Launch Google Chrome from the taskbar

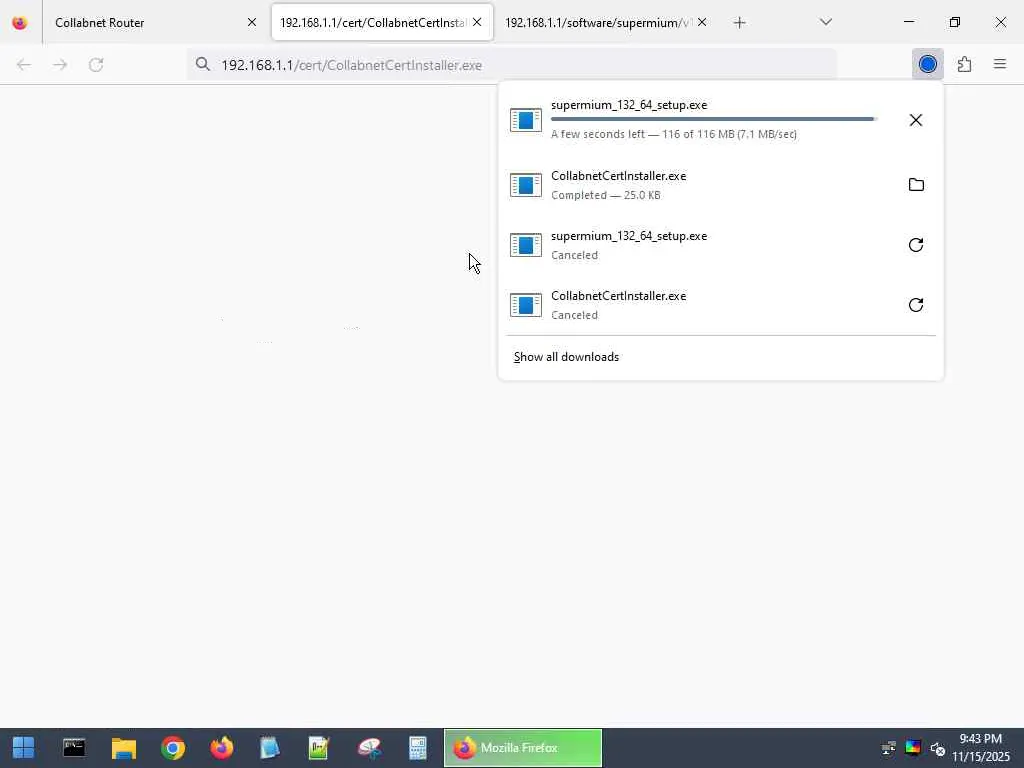point(173,748)
